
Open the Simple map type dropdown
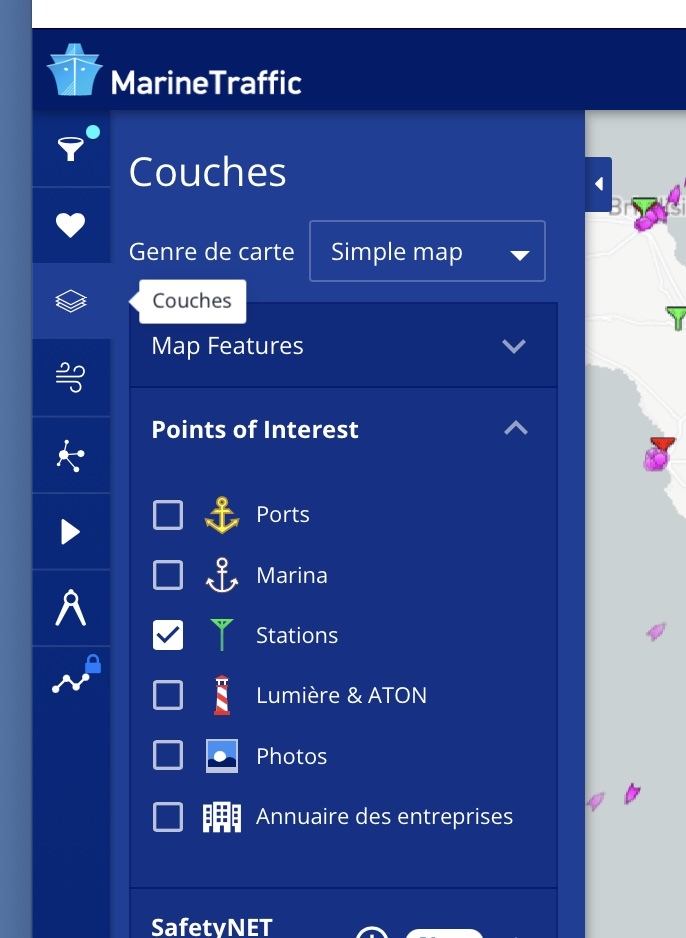point(427,251)
